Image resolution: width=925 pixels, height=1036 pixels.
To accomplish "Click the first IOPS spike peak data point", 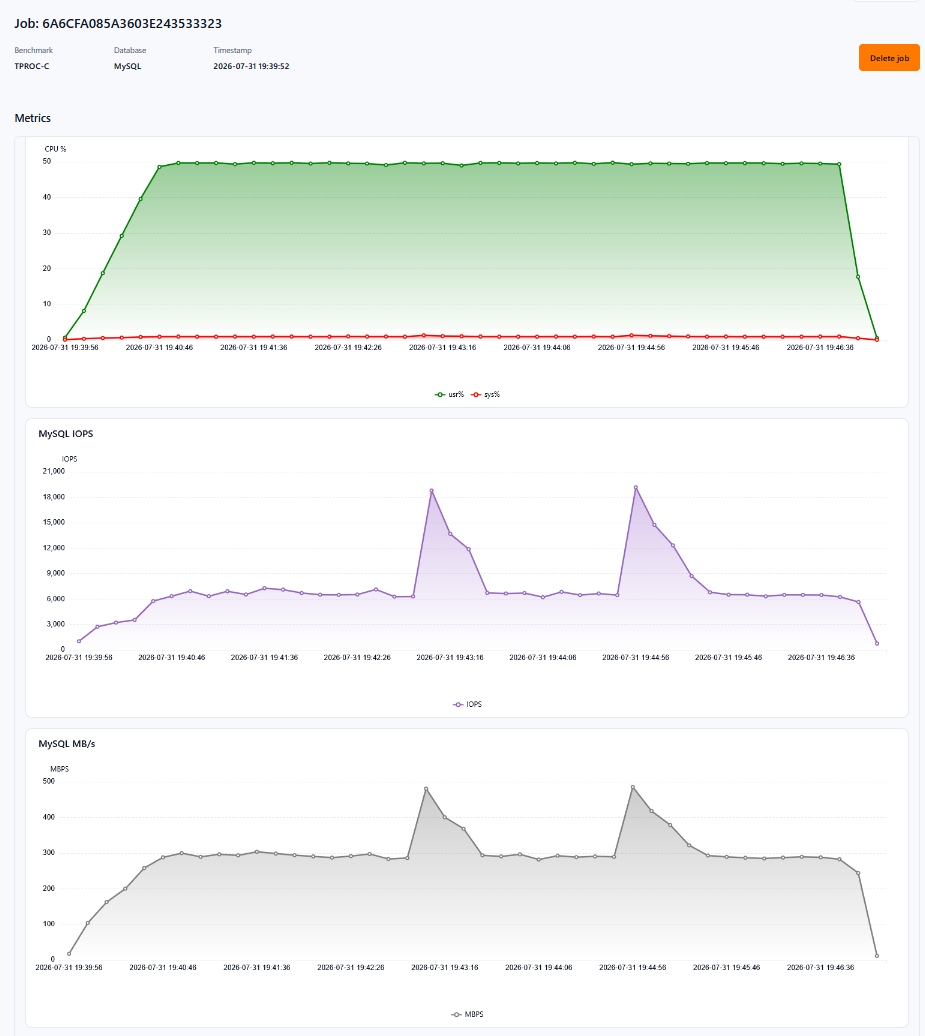I will pos(431,491).
